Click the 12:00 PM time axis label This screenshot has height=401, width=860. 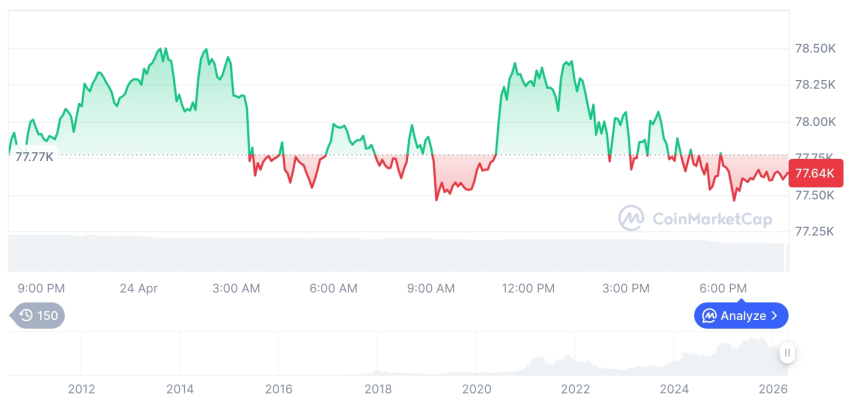point(528,288)
